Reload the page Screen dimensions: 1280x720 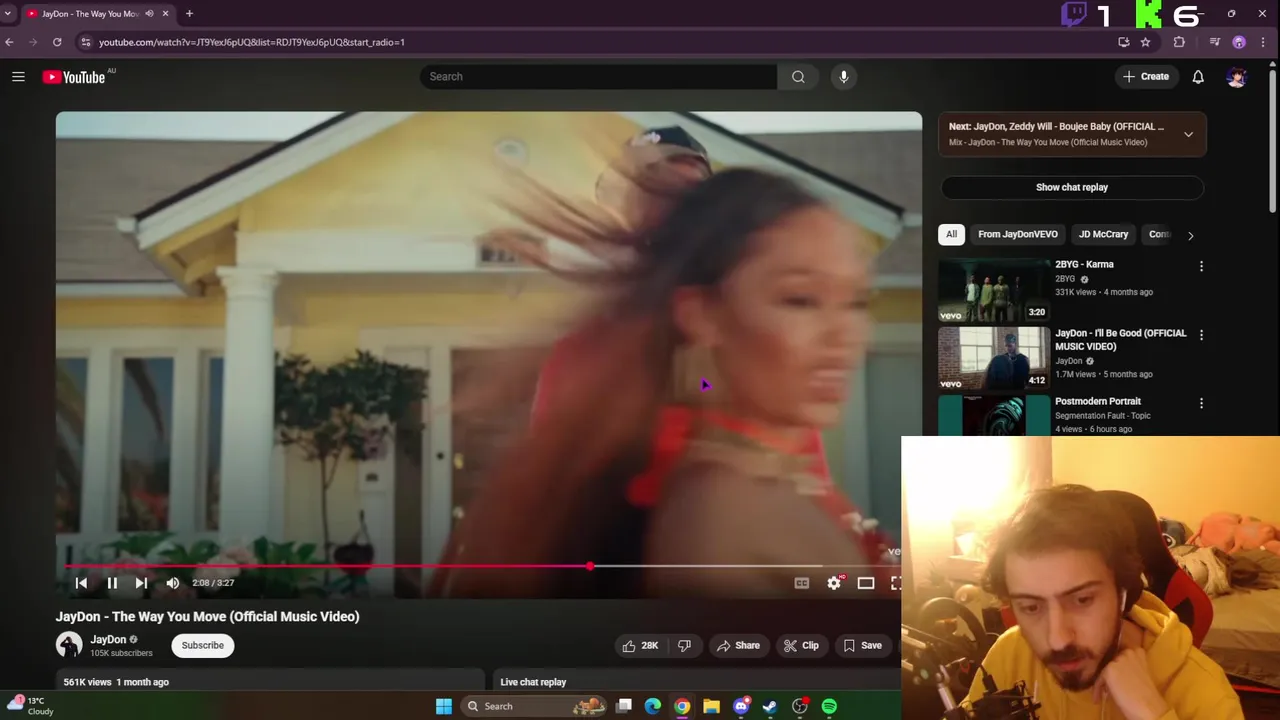point(57,42)
